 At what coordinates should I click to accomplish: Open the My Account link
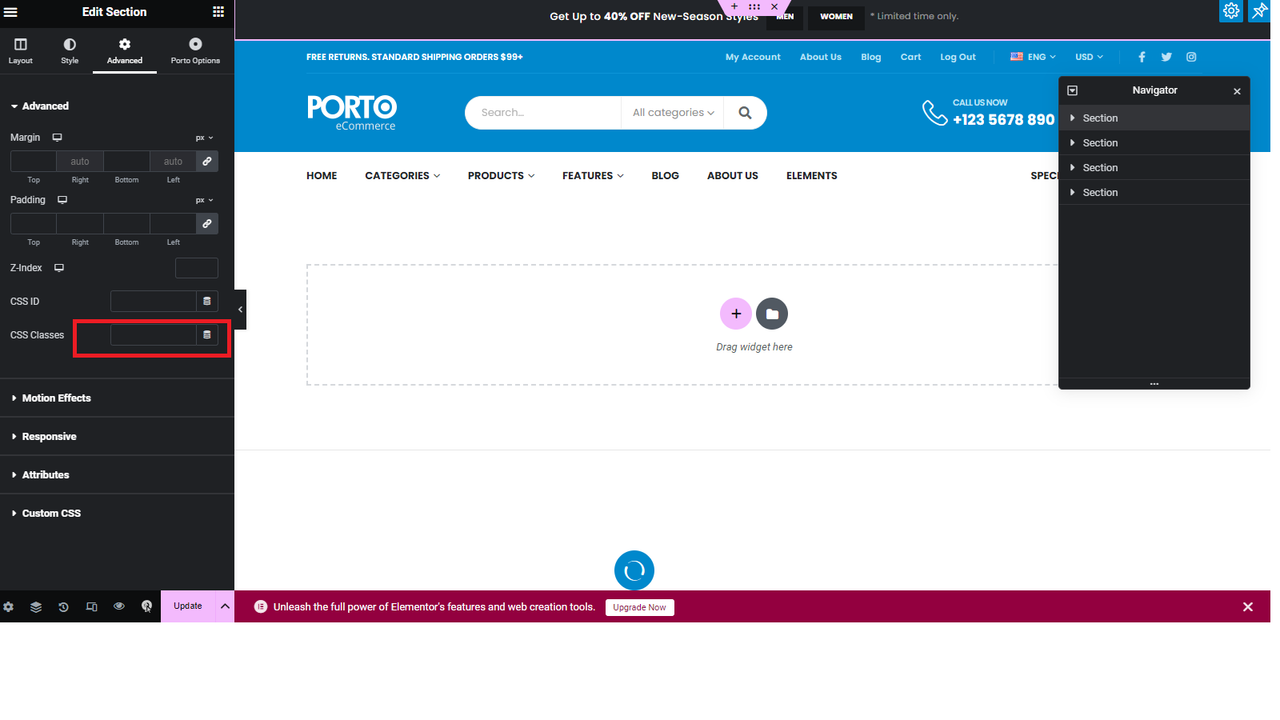pos(753,57)
